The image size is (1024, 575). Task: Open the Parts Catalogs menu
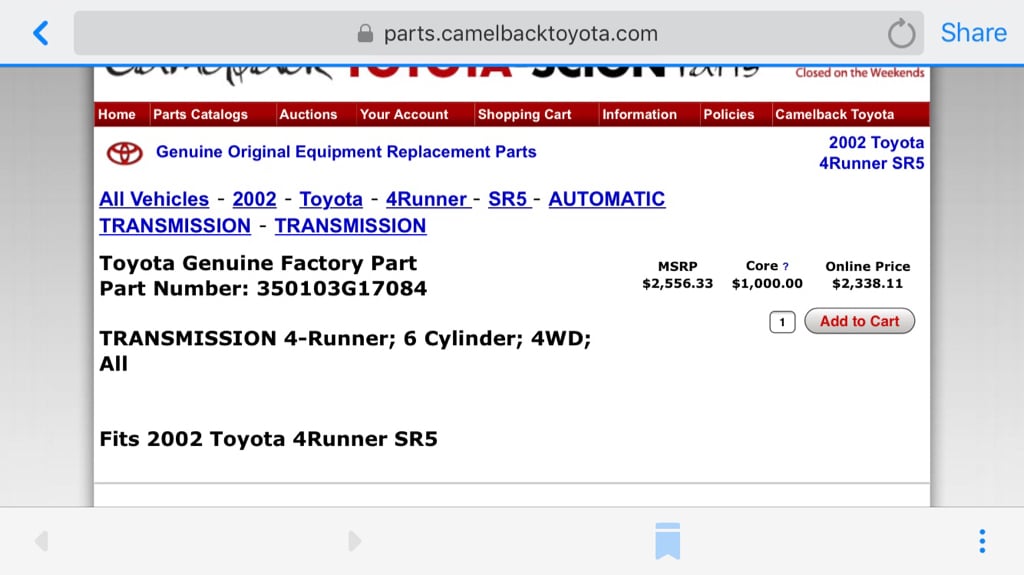tap(200, 114)
